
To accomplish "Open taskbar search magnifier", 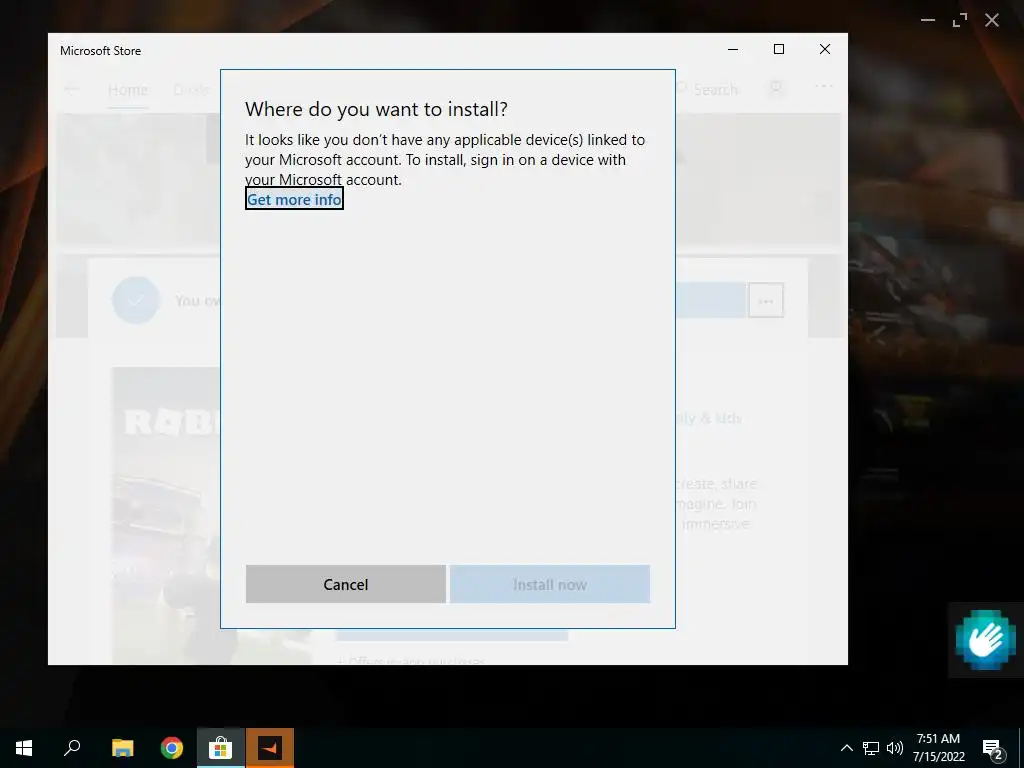I will 72,748.
